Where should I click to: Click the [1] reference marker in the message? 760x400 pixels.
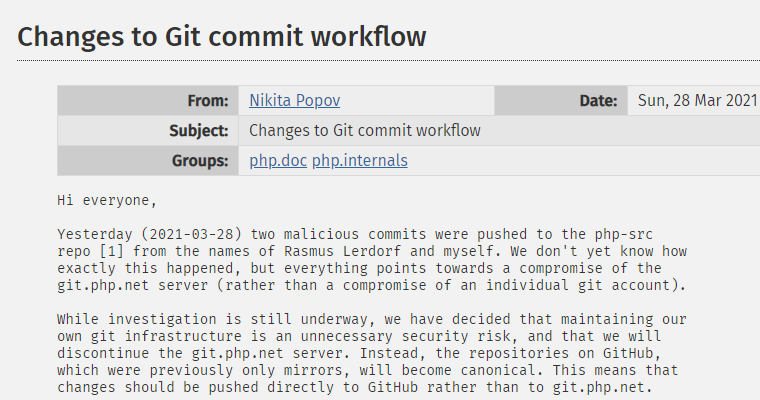[x=111, y=251]
